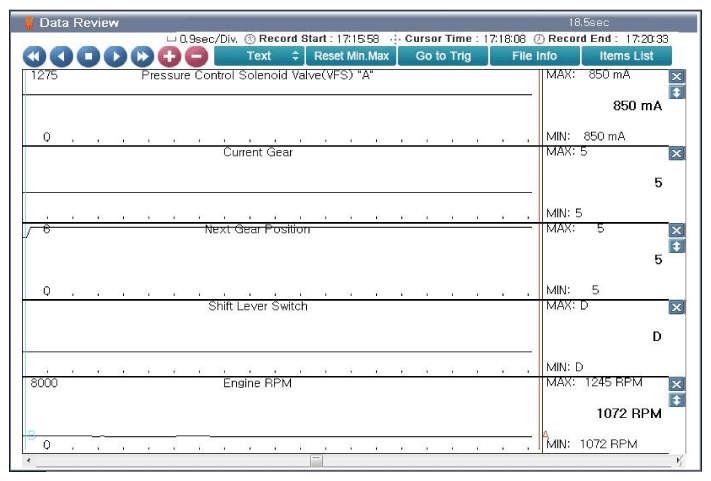The image size is (711, 481).
Task: Click the cyan marker B in Engine RPM
Action: (31, 435)
